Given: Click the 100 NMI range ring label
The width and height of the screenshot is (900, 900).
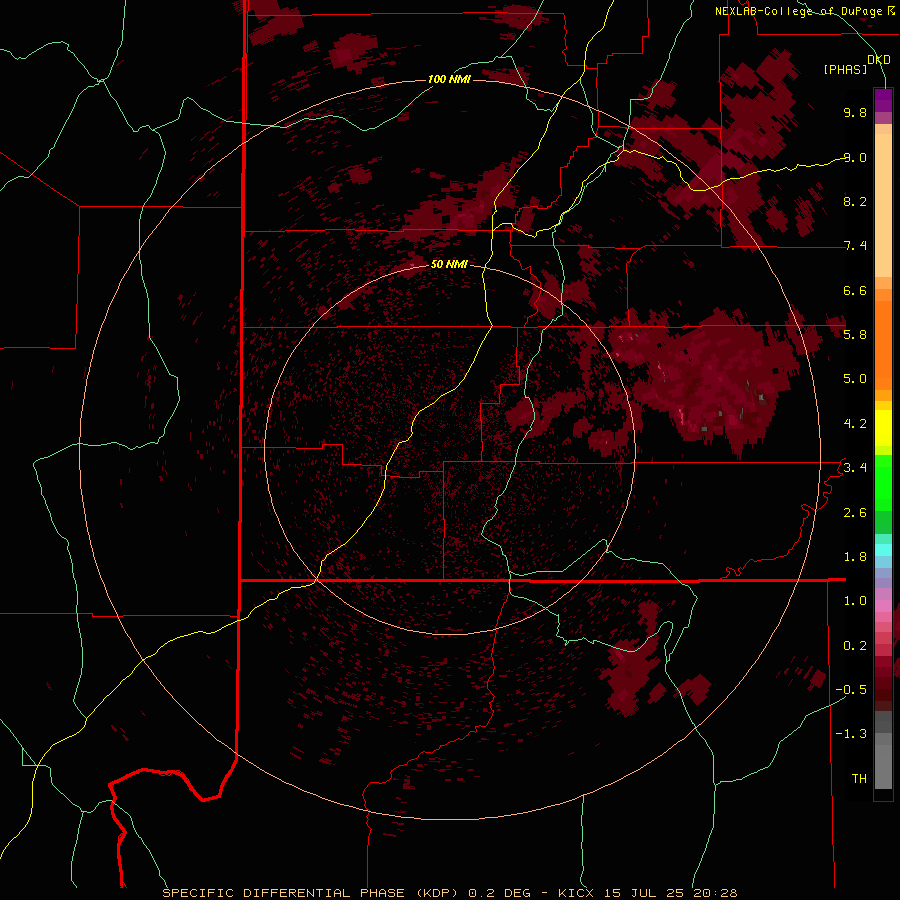Looking at the screenshot, I should pyautogui.click(x=449, y=79).
